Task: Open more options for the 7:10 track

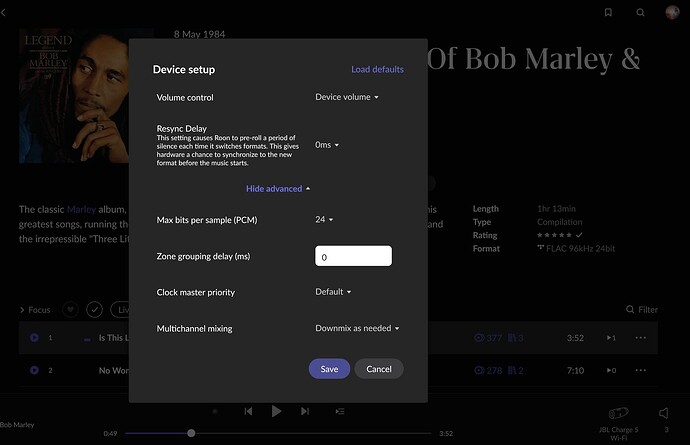Action: point(641,370)
